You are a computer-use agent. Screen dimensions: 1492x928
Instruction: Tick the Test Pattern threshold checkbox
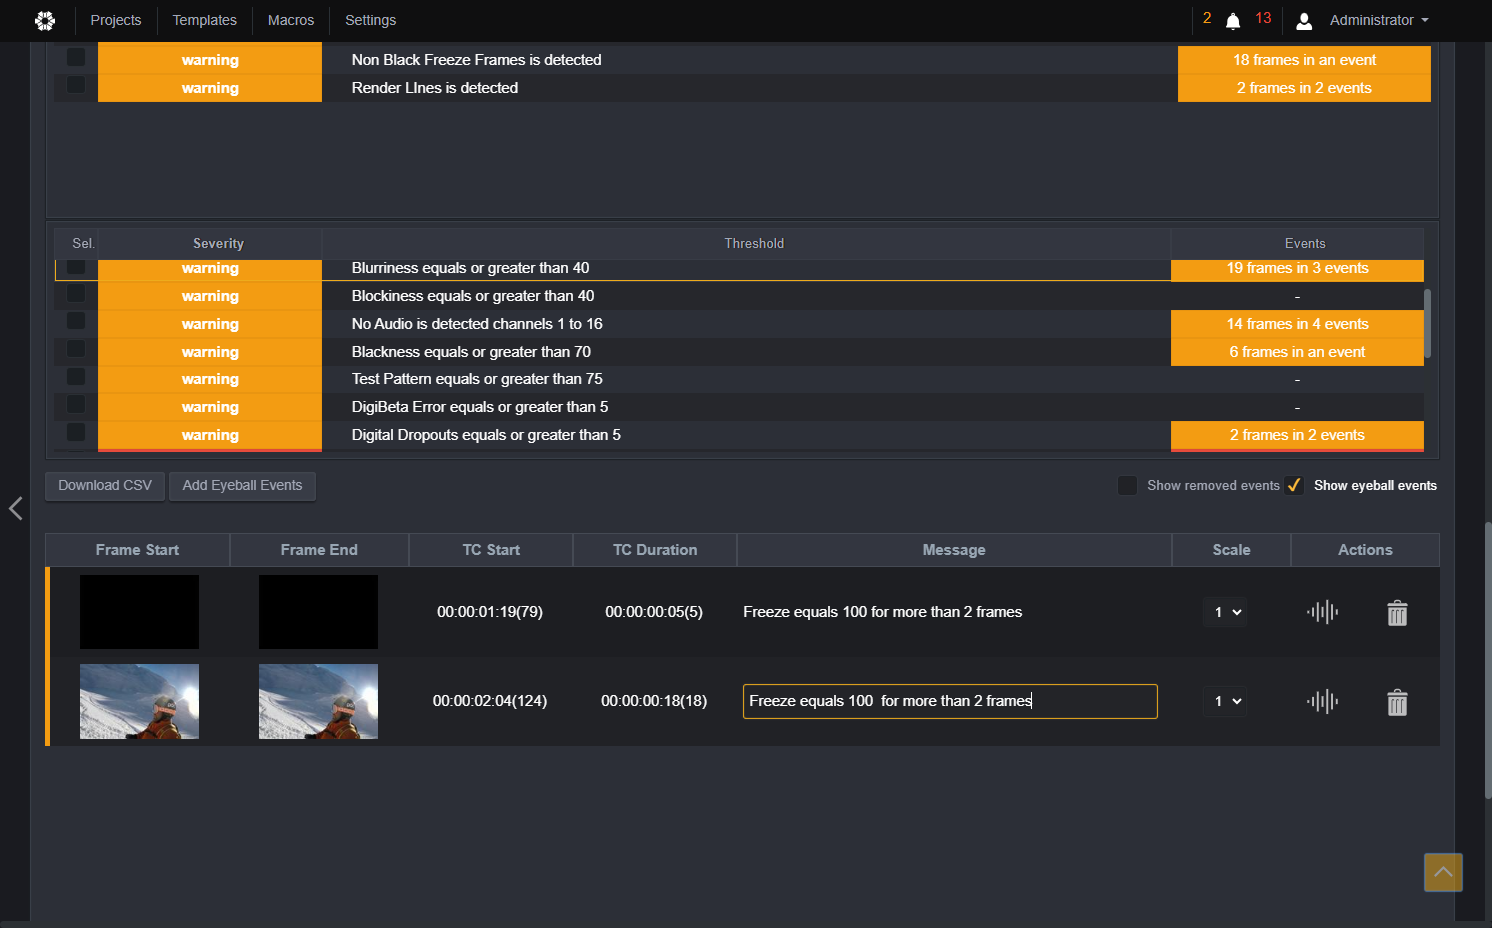[76, 377]
